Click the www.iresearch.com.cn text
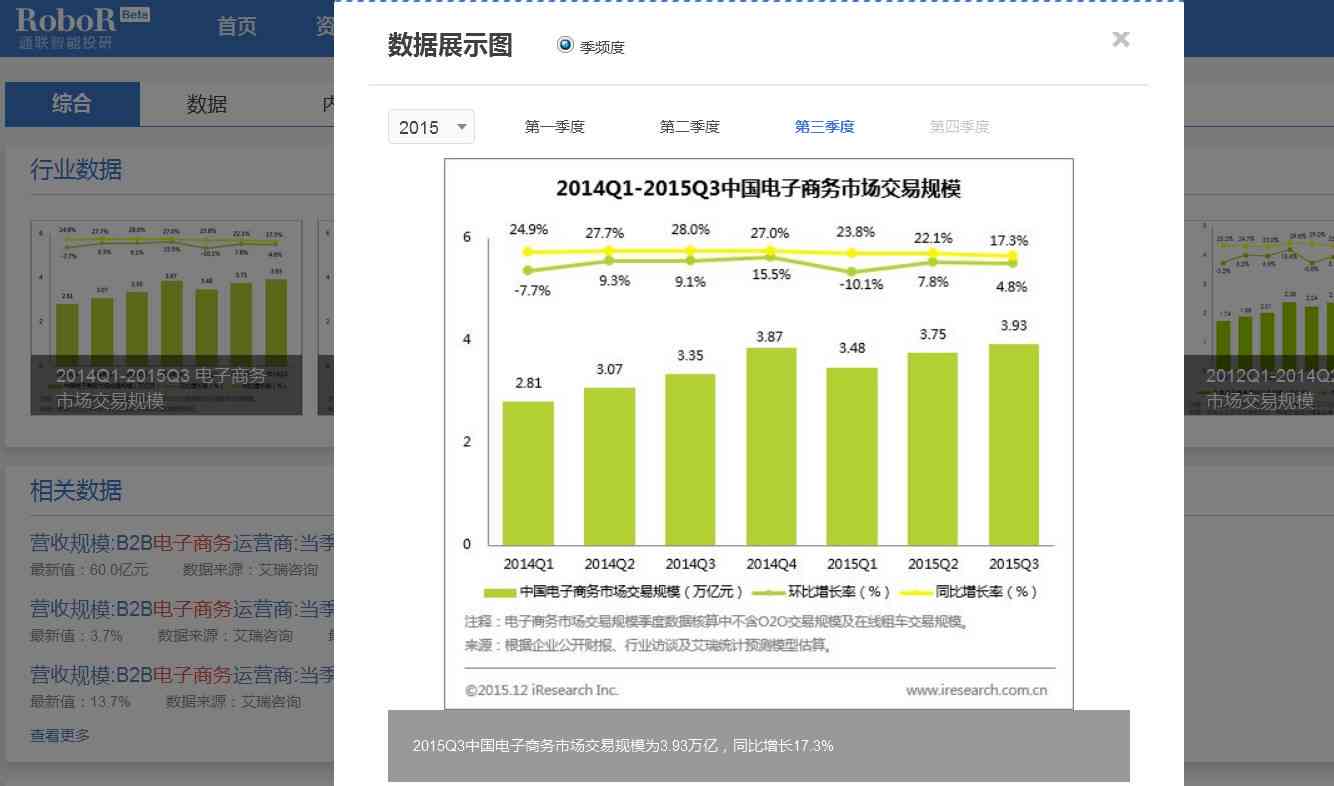The width and height of the screenshot is (1334, 786). (x=977, y=690)
